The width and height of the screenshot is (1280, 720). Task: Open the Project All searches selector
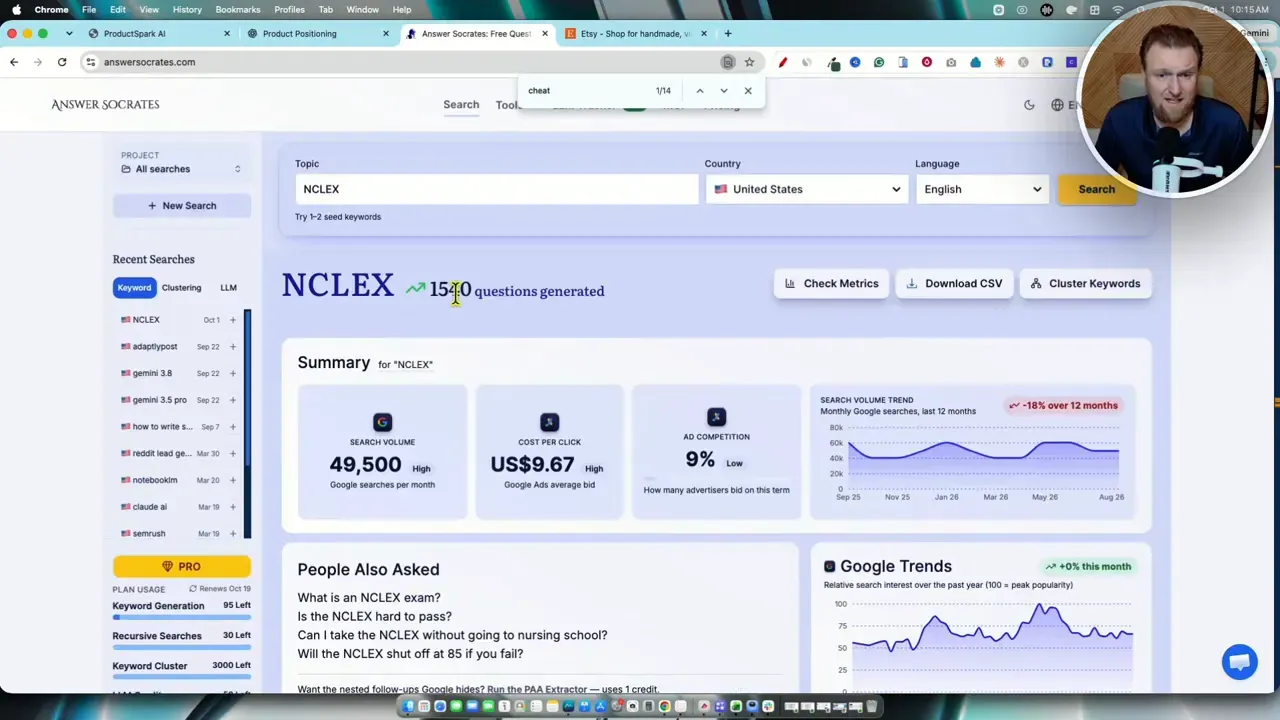pyautogui.click(x=181, y=169)
